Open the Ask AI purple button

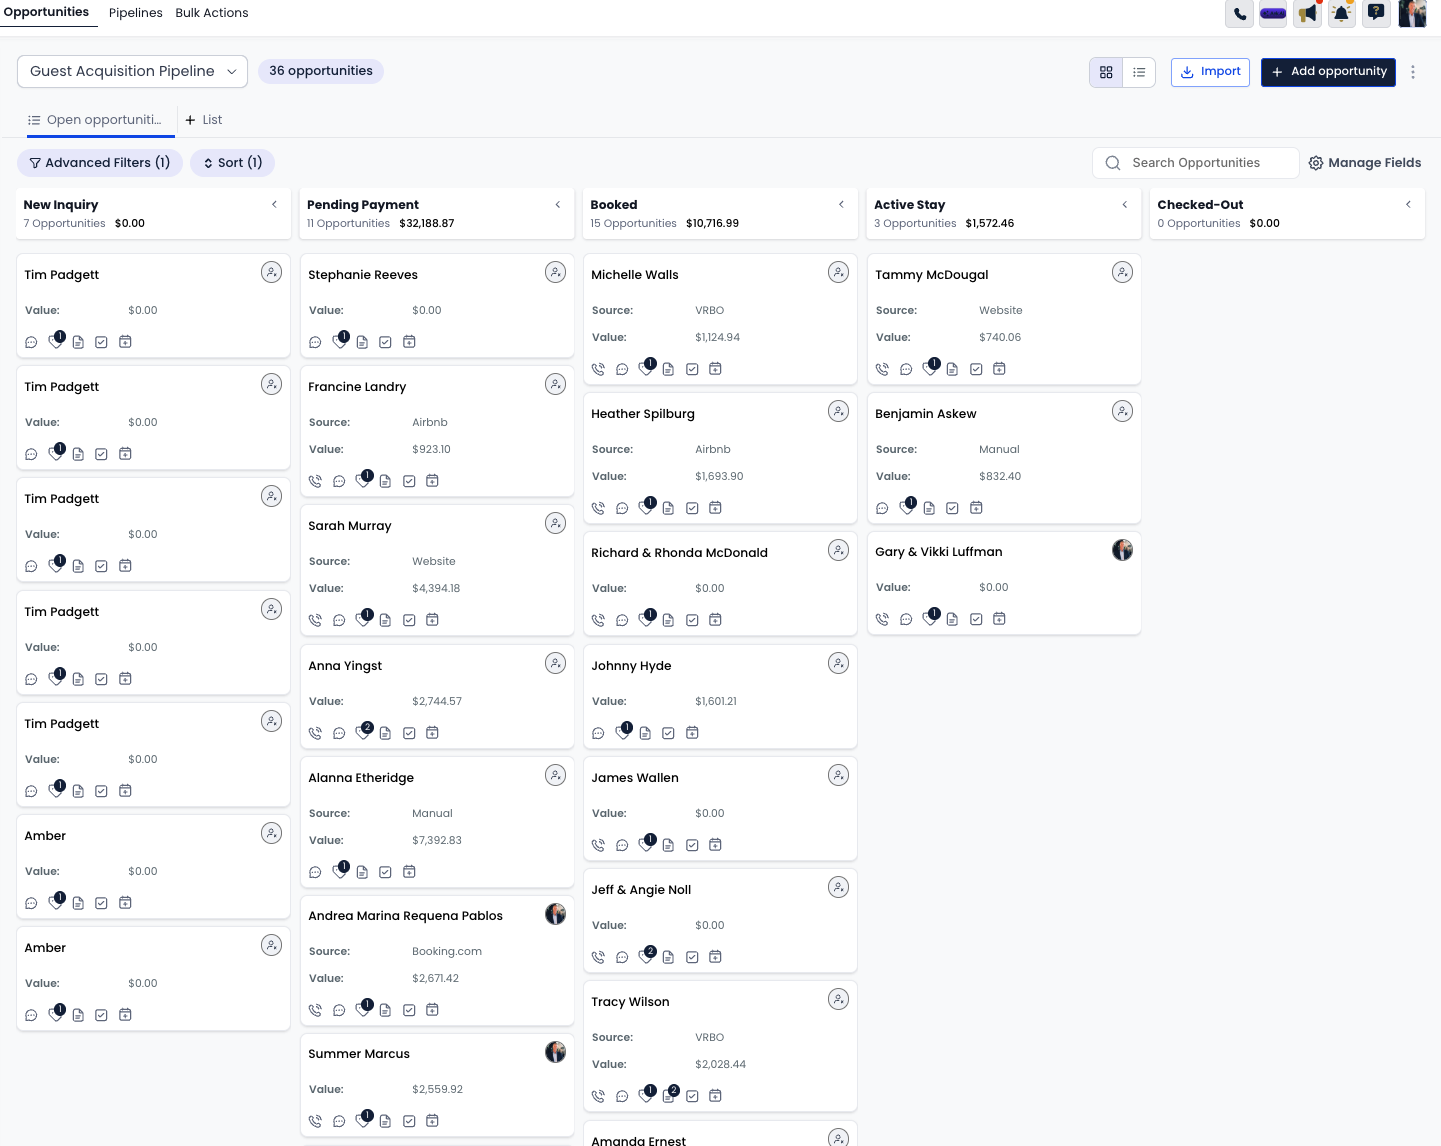click(x=1273, y=14)
